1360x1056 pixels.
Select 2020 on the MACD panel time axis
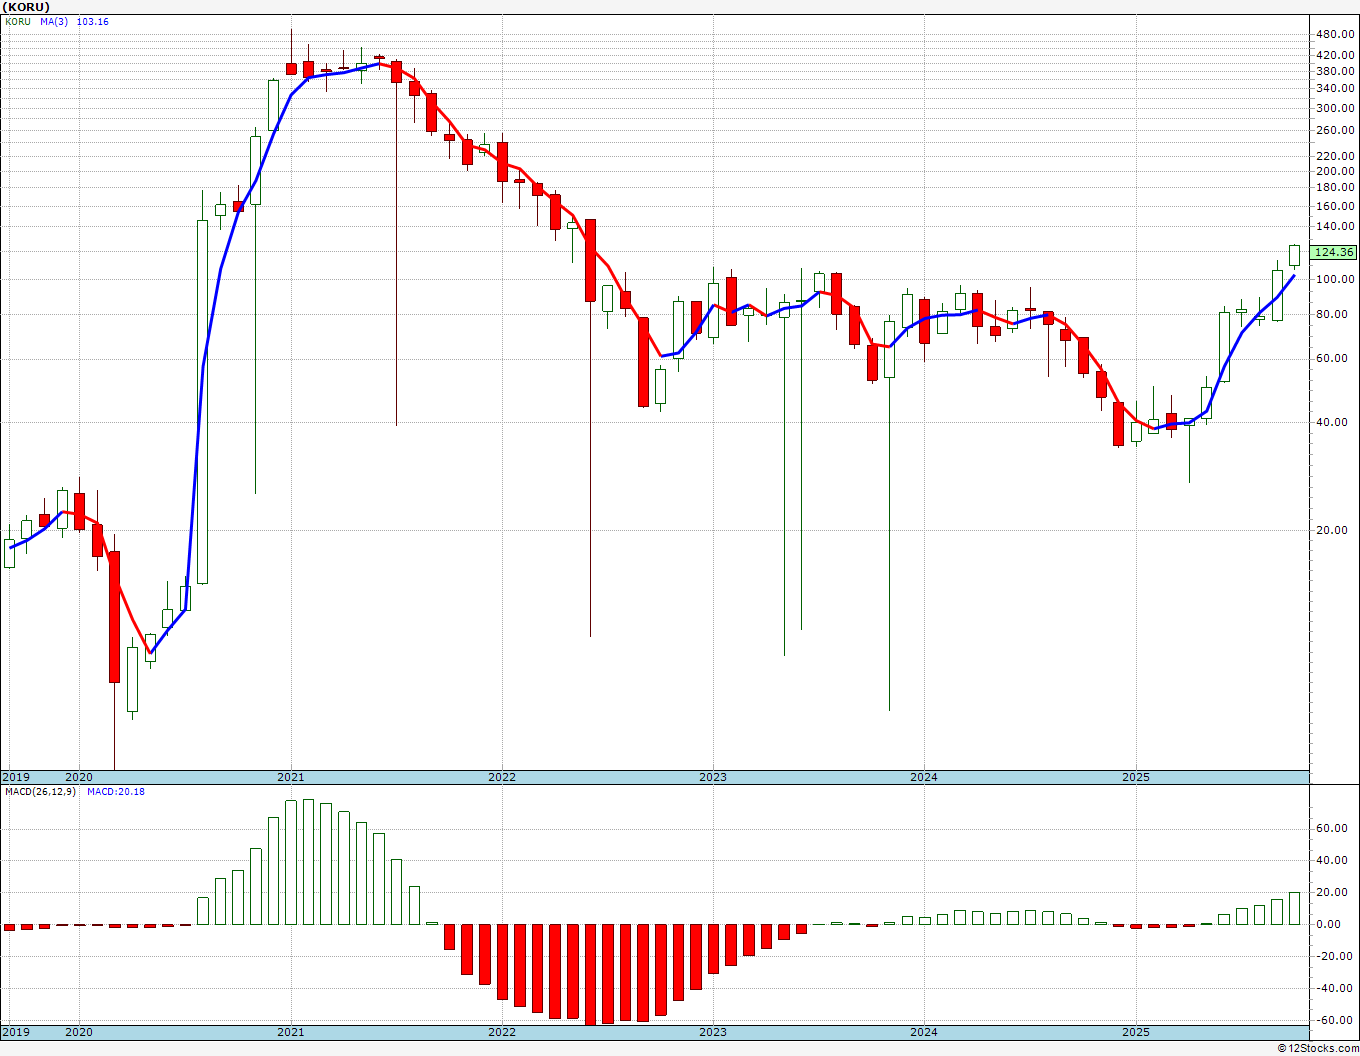click(x=79, y=1032)
